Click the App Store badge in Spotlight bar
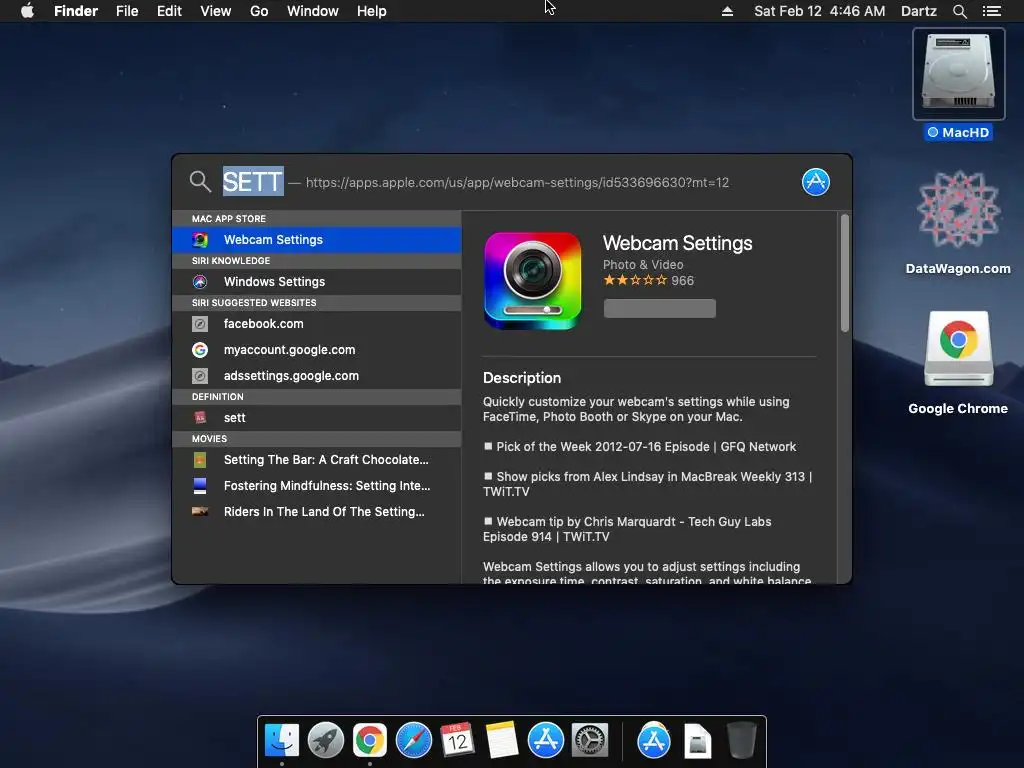Screen dimensions: 1024x768 816,182
